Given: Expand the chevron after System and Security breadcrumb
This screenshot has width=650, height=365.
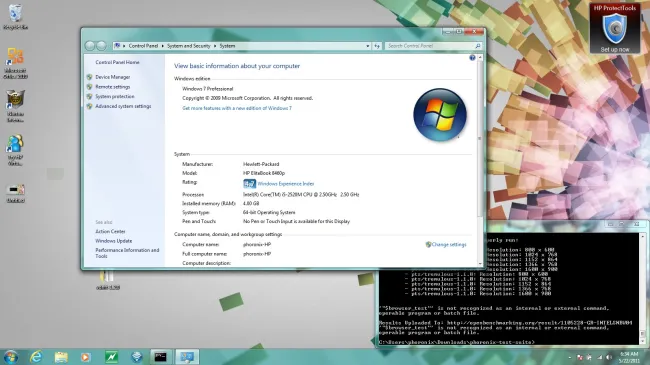Looking at the screenshot, I should coord(215,46).
